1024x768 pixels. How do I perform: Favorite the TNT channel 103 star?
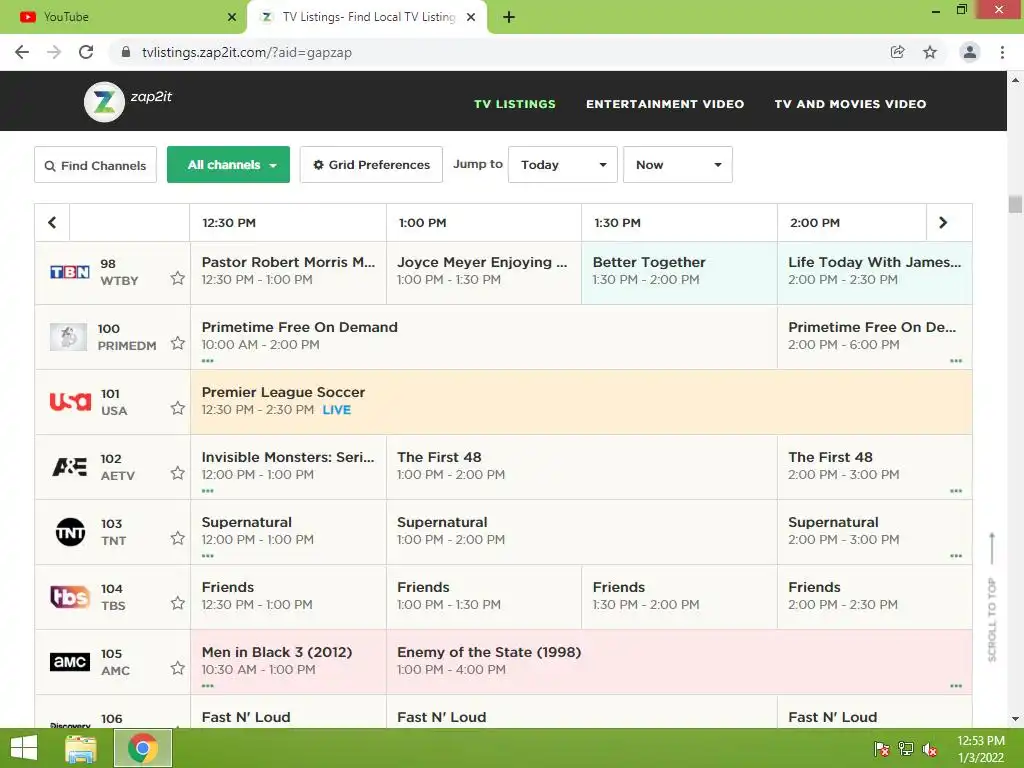pos(178,538)
